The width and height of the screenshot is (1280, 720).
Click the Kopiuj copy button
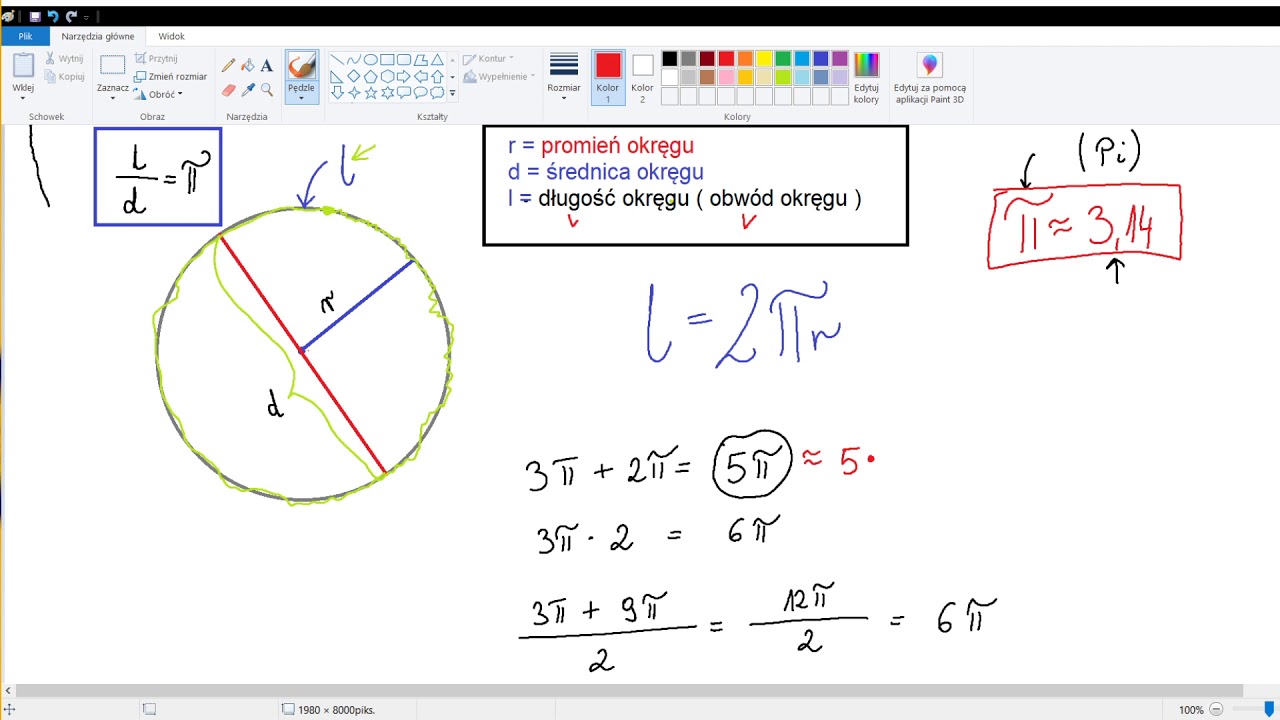point(64,76)
